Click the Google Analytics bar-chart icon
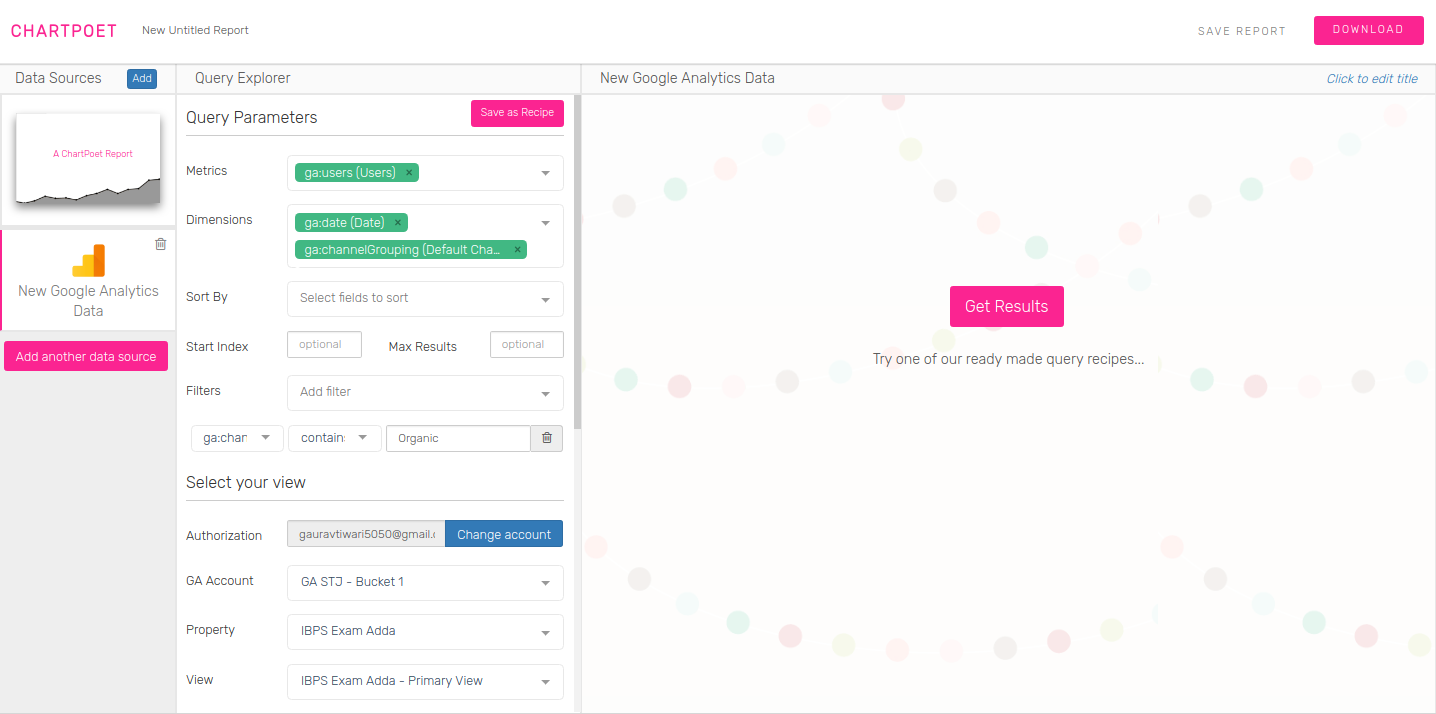1436x714 pixels. pos(88,260)
